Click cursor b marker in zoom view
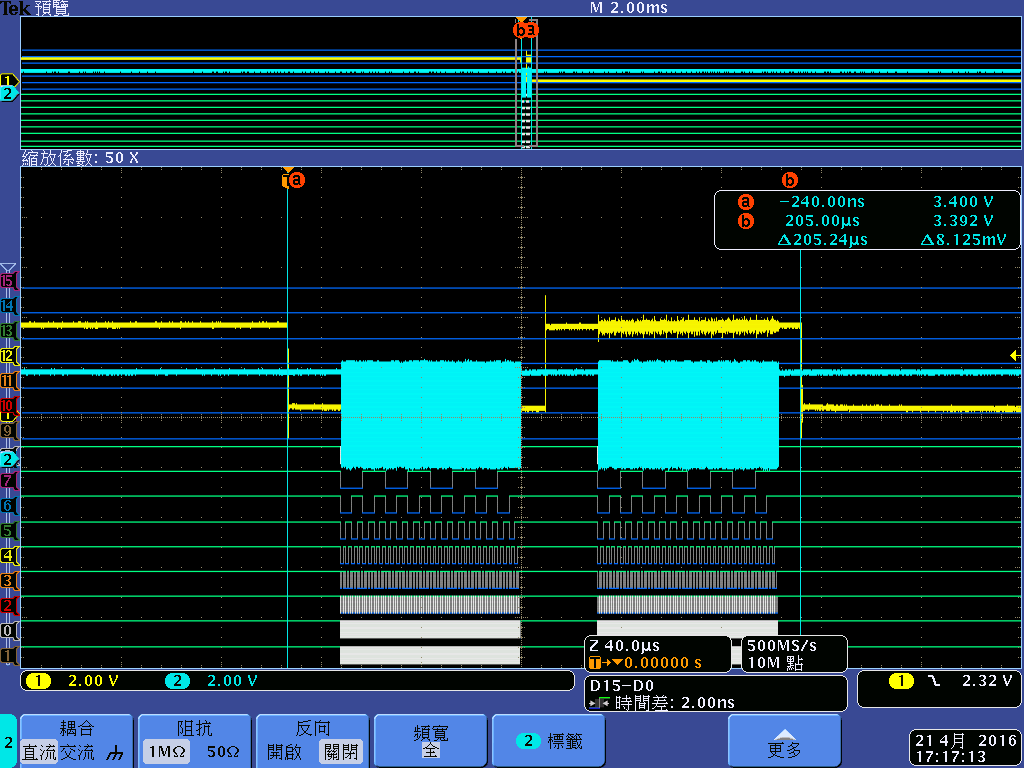The width and height of the screenshot is (1024, 768). pos(790,179)
